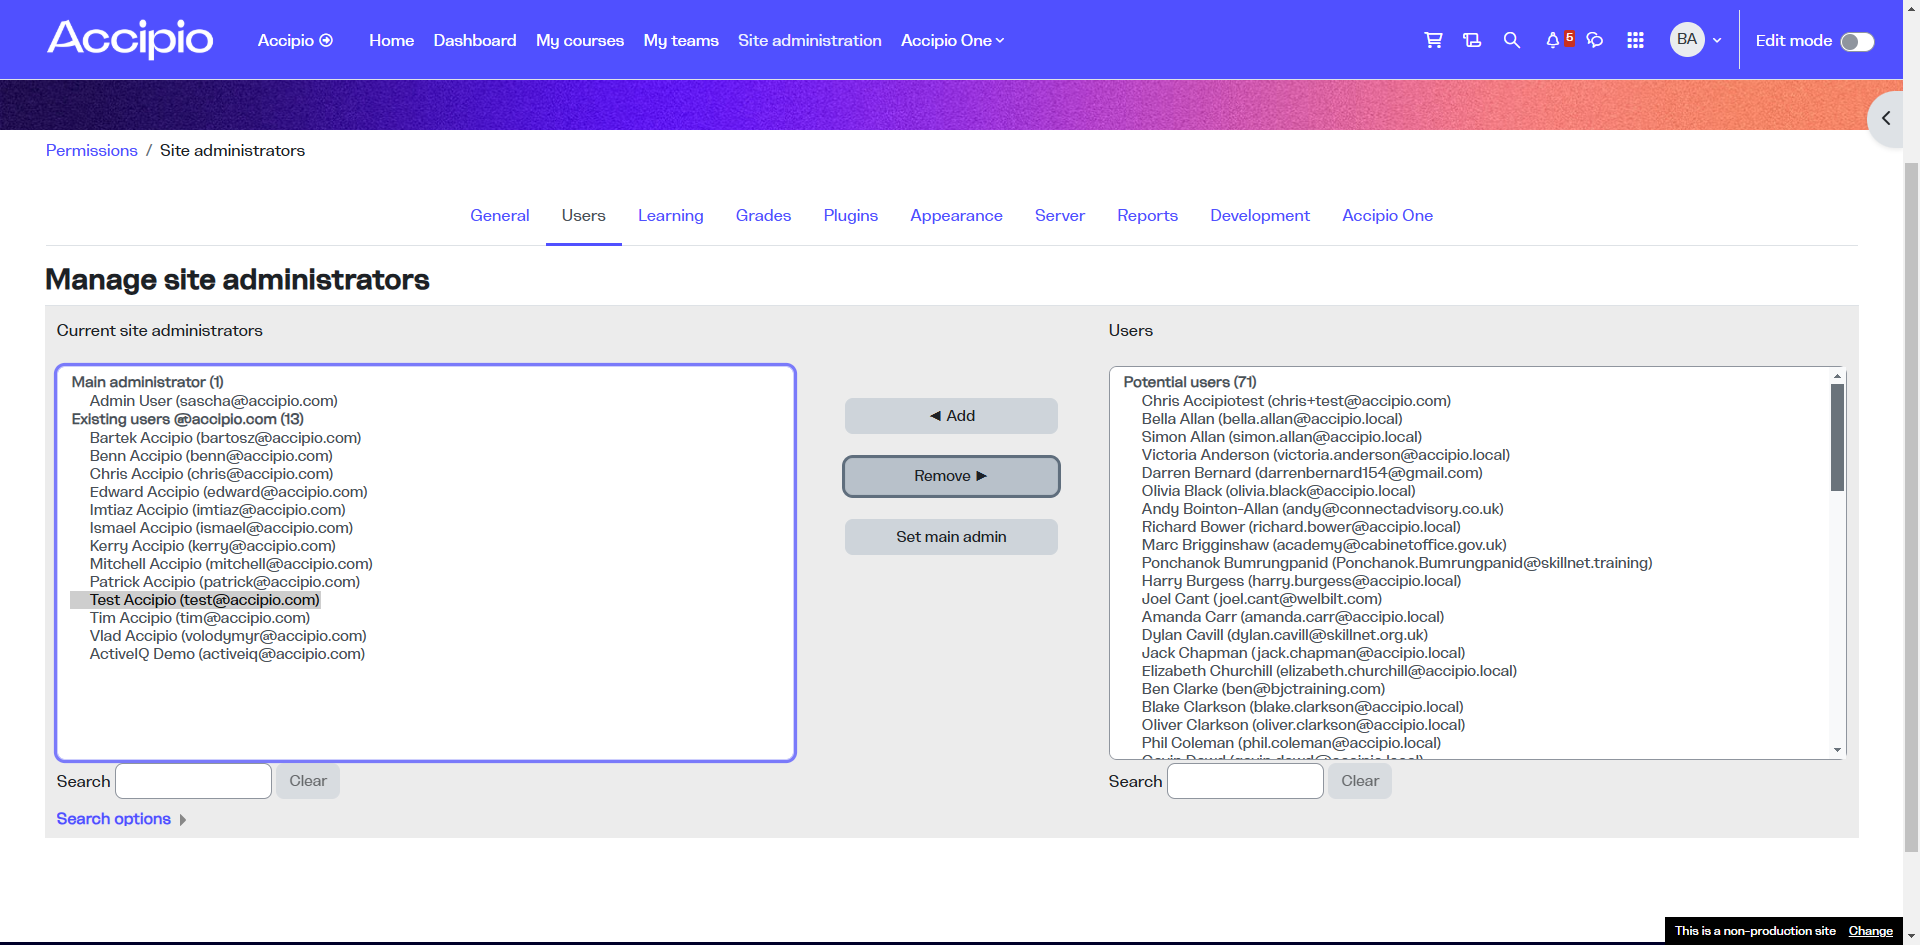
Task: Open the user menu dropdown arrow
Action: point(1717,41)
